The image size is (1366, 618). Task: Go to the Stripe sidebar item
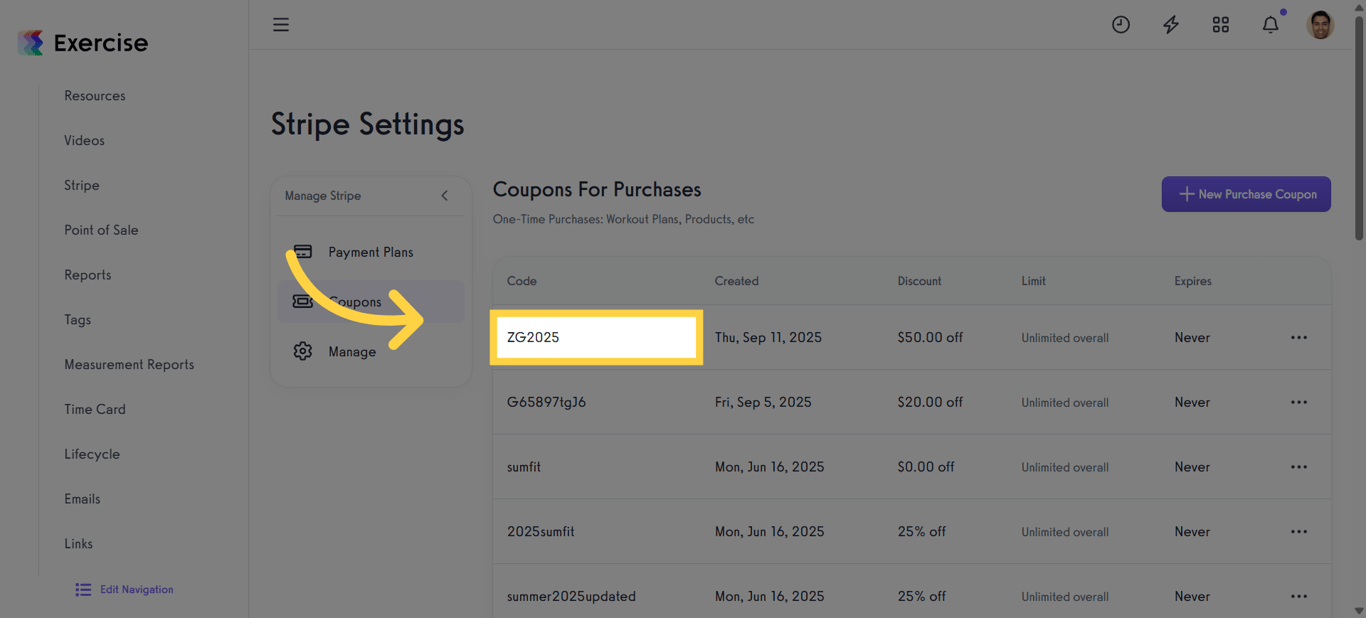[81, 185]
